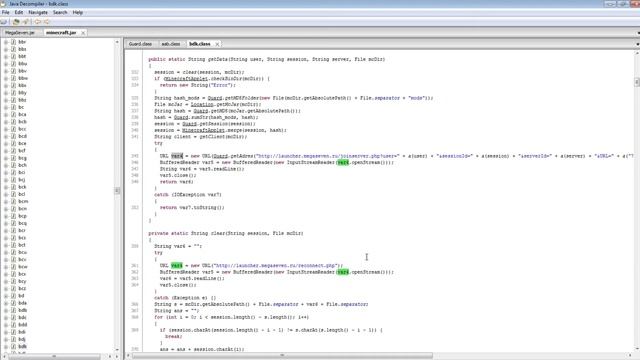Open the Search menu

click(x=60, y=13)
